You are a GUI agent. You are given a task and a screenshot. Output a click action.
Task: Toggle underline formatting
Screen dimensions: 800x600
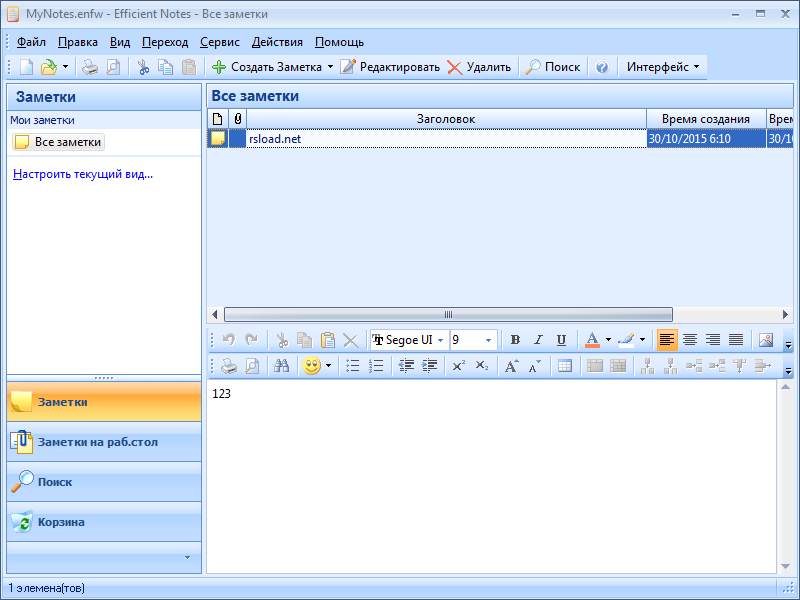pyautogui.click(x=561, y=340)
